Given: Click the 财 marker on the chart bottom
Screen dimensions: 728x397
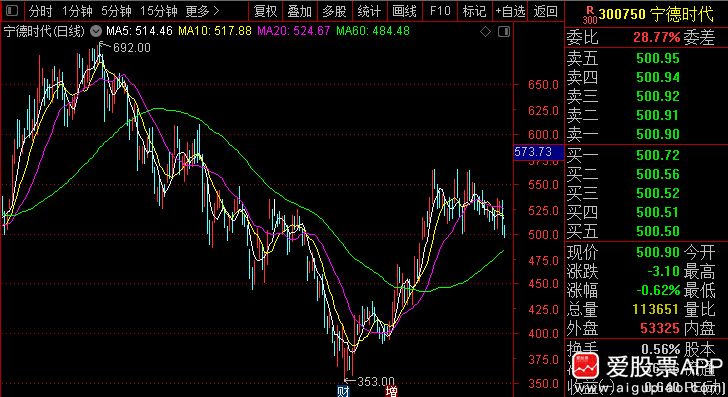Looking at the screenshot, I should click(343, 391).
